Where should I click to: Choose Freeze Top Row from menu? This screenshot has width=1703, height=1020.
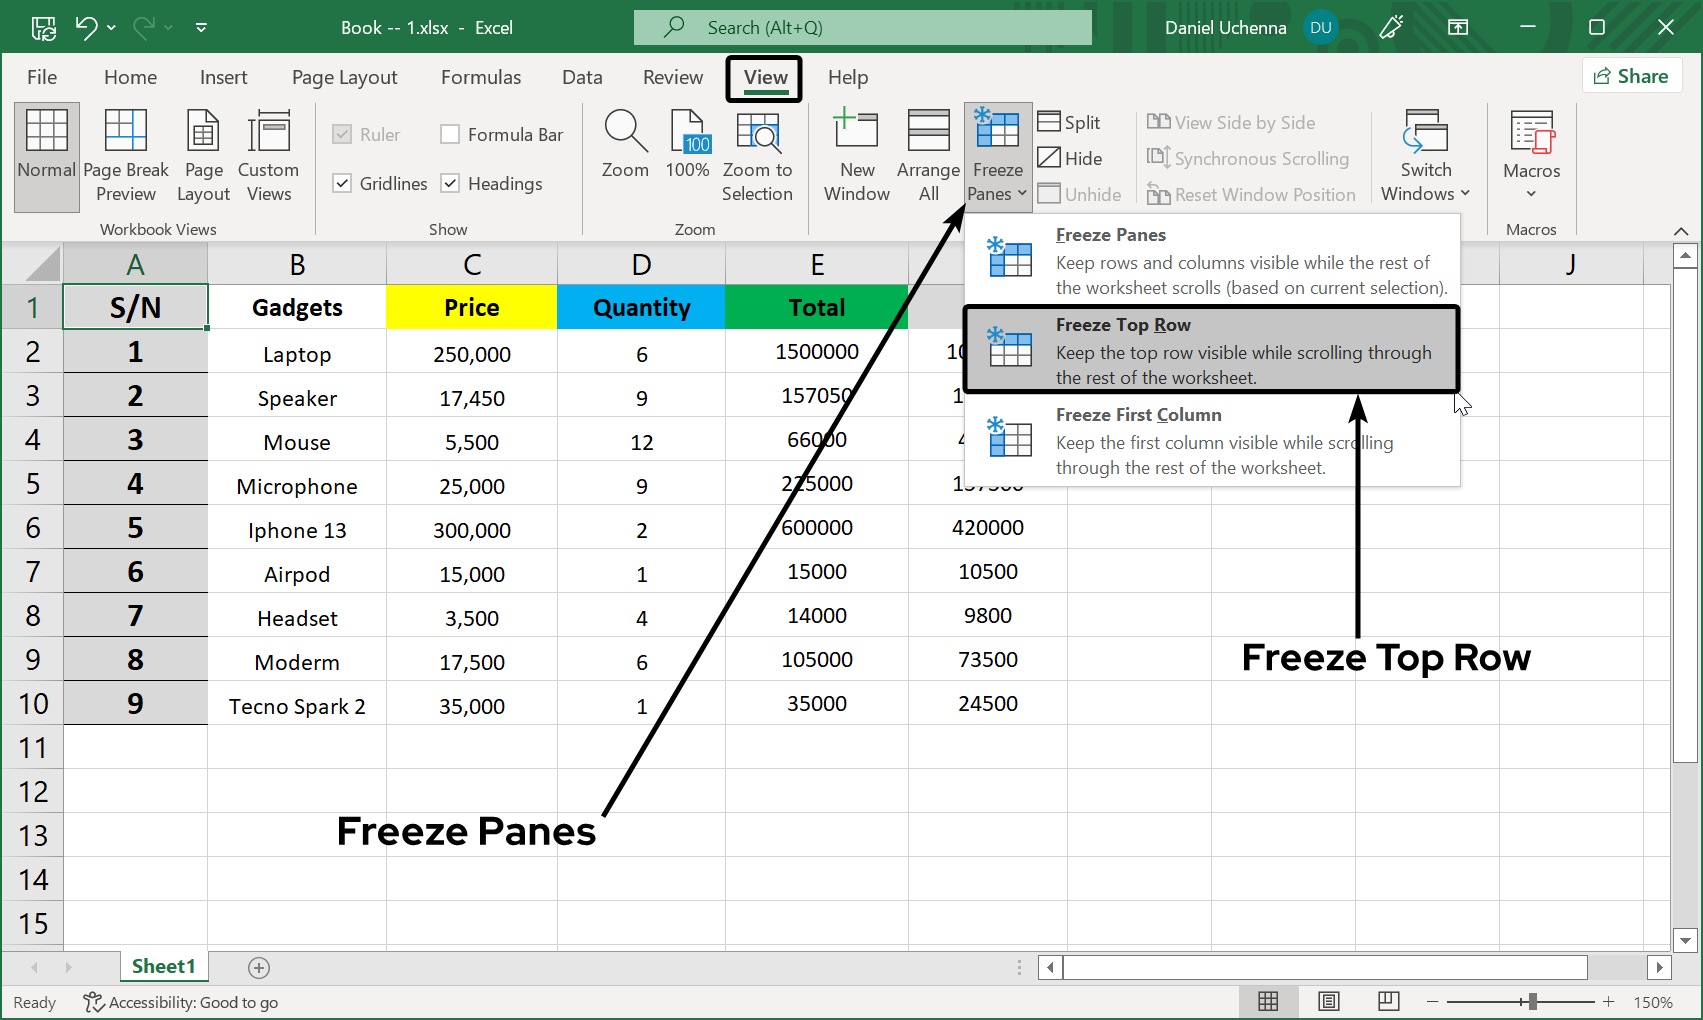(1211, 350)
